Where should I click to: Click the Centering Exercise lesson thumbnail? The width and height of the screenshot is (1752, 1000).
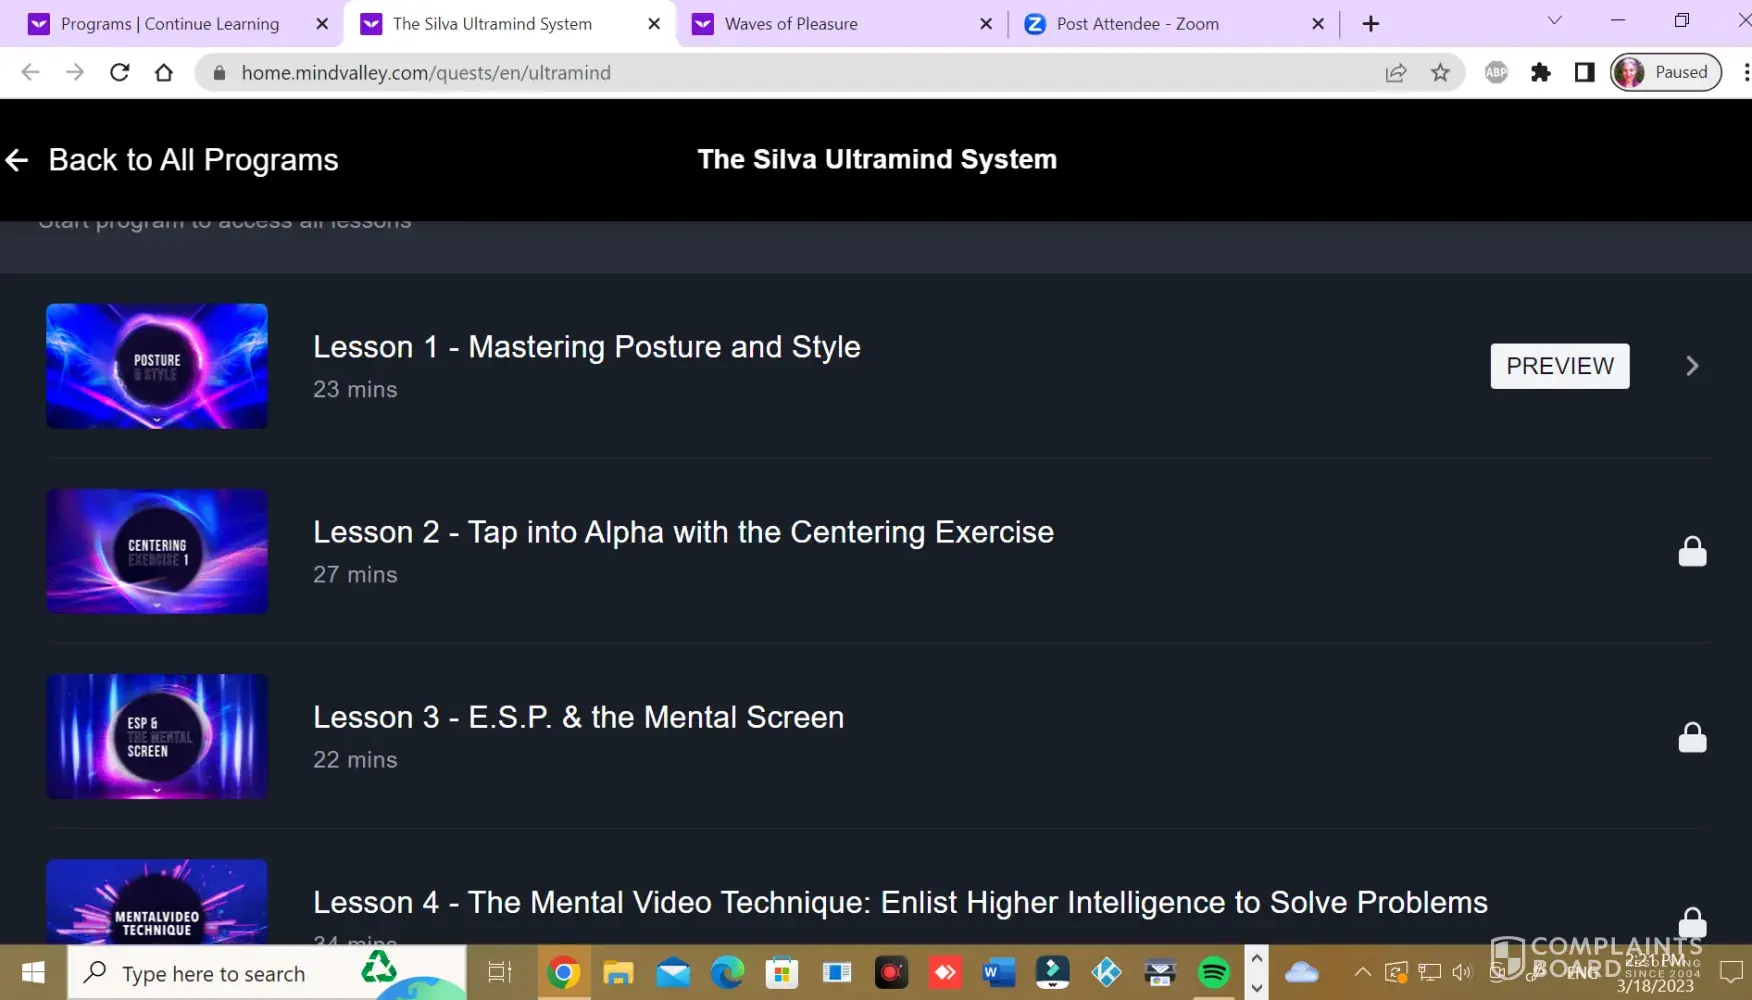(157, 551)
